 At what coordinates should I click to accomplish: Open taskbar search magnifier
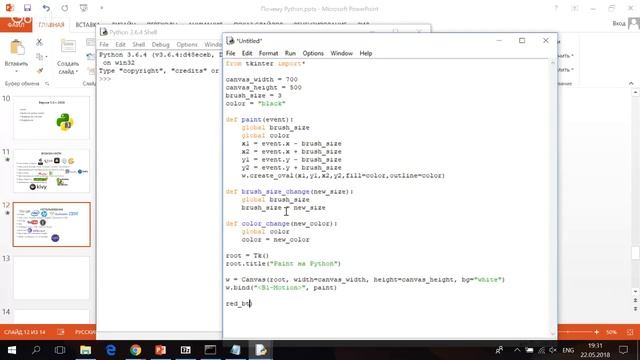click(36, 350)
